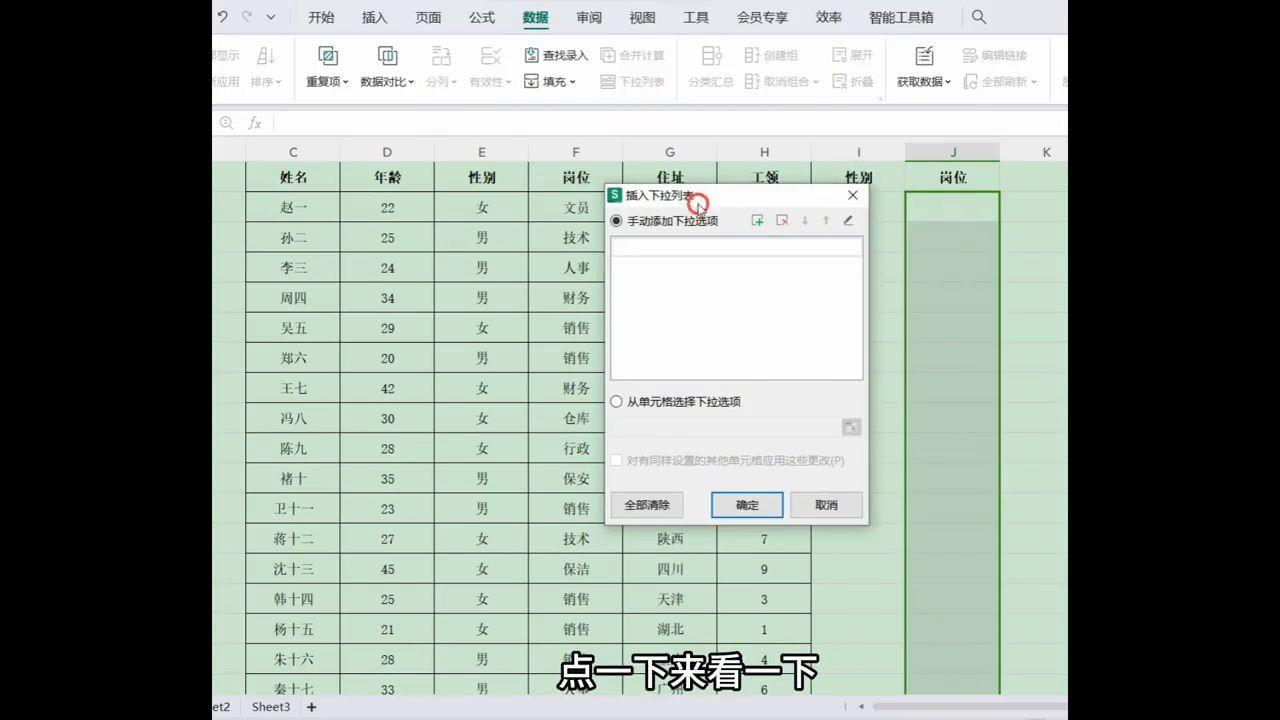
Task: Select the cell containing 仓库
Action: (576, 419)
